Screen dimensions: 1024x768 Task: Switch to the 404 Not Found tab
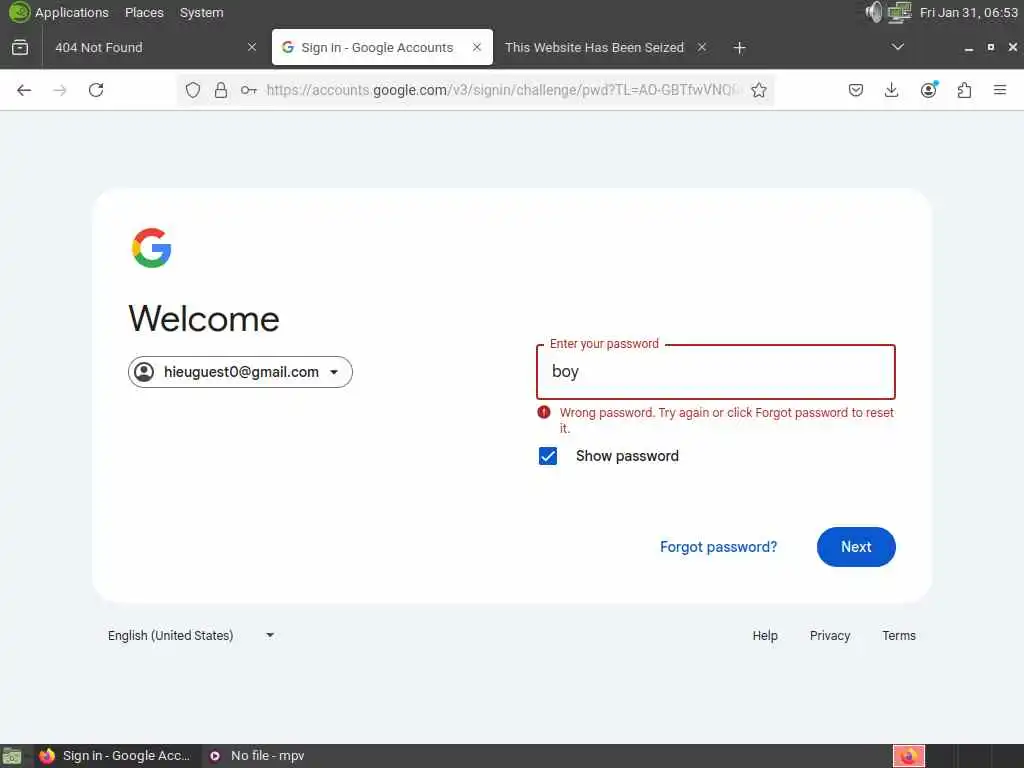pyautogui.click(x=153, y=47)
